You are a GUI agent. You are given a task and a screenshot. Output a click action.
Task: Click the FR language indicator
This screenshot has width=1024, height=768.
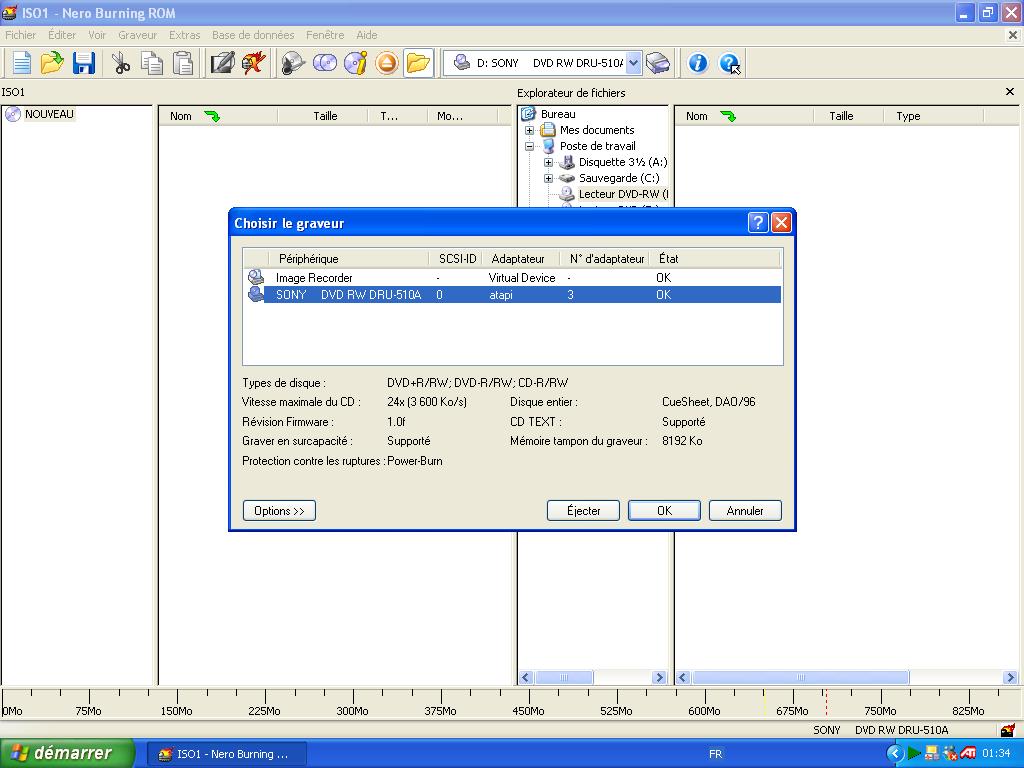pos(716,754)
